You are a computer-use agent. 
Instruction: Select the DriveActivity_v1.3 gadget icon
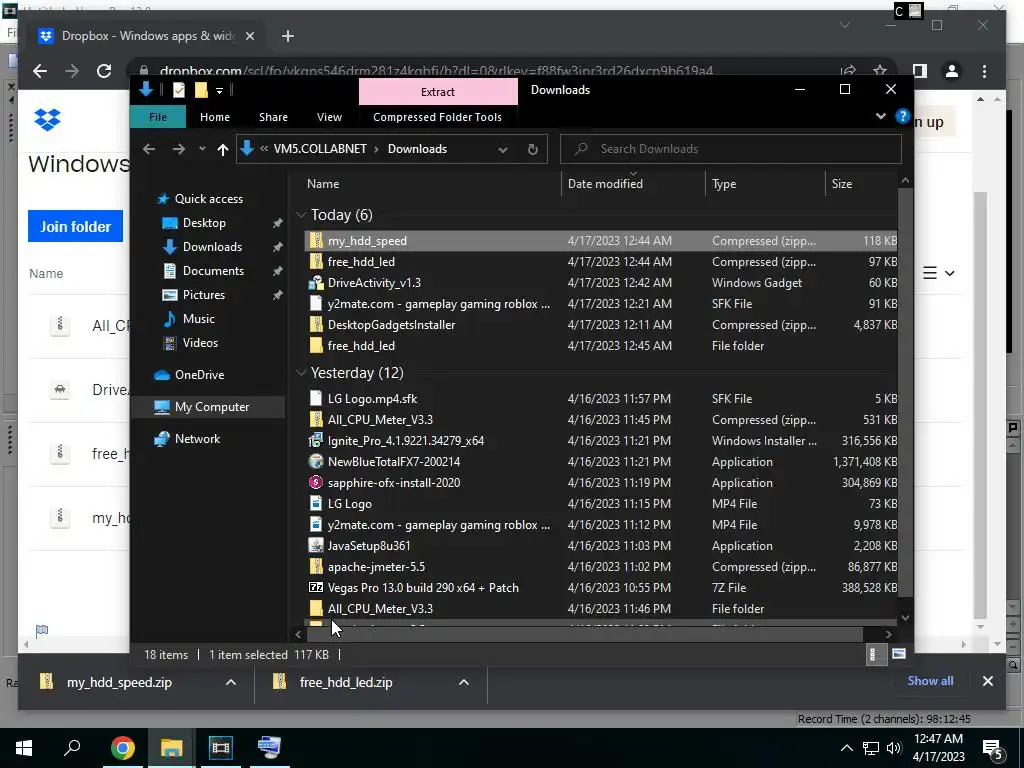click(x=316, y=282)
